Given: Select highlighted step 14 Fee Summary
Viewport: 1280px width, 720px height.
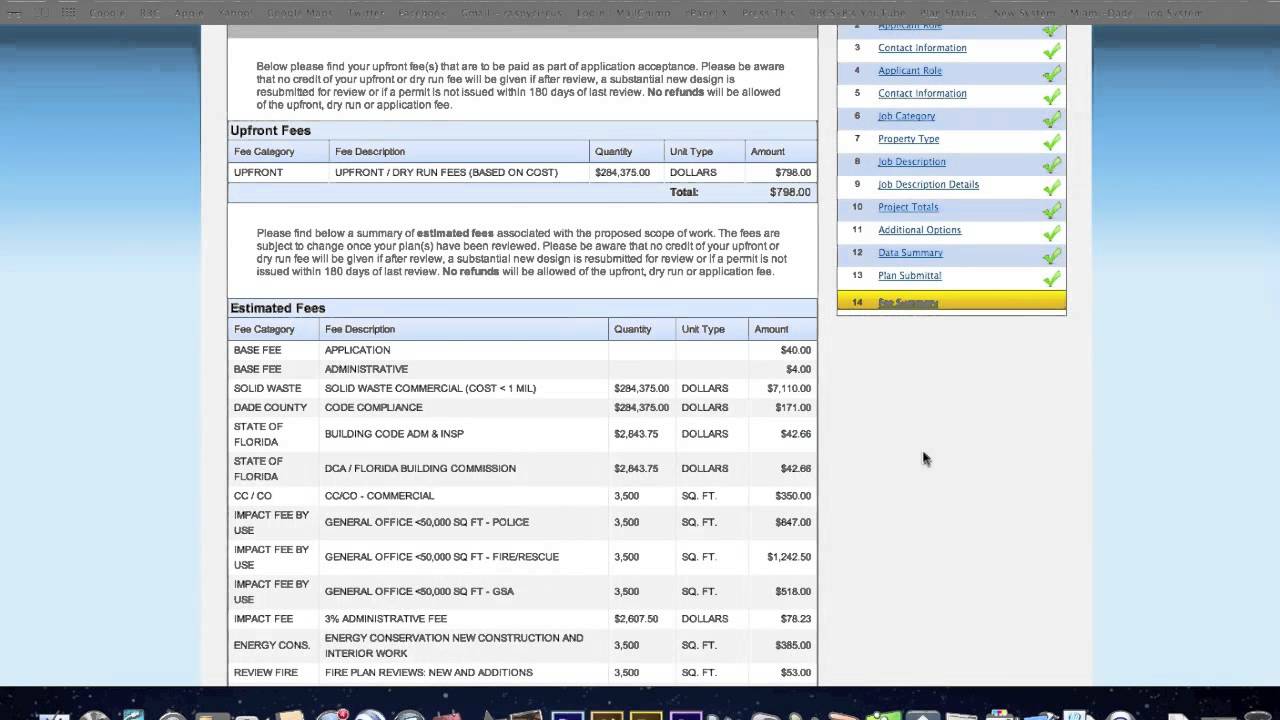Looking at the screenshot, I should [x=951, y=301].
